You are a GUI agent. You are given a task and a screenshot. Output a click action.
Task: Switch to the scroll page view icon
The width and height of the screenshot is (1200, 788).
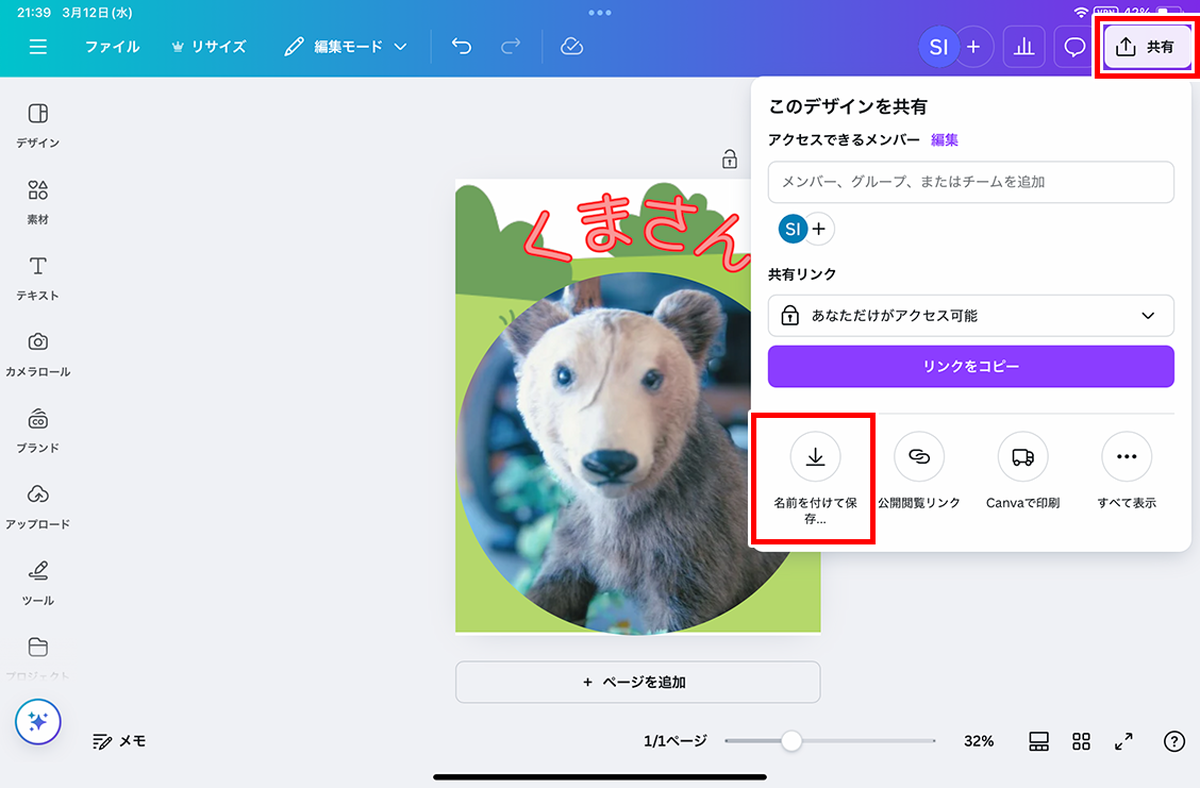coord(1039,741)
